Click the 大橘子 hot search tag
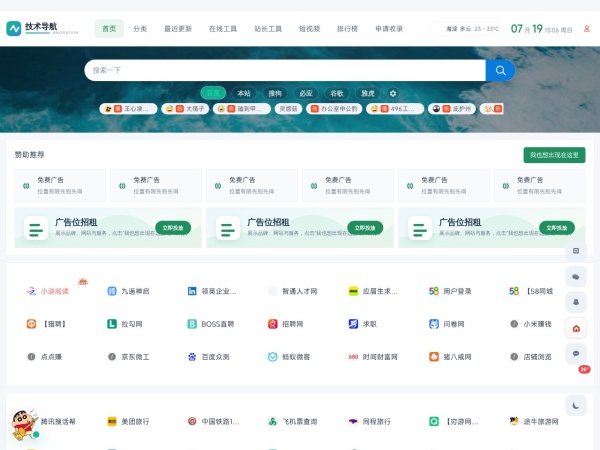This screenshot has width=600, height=450. [x=185, y=109]
